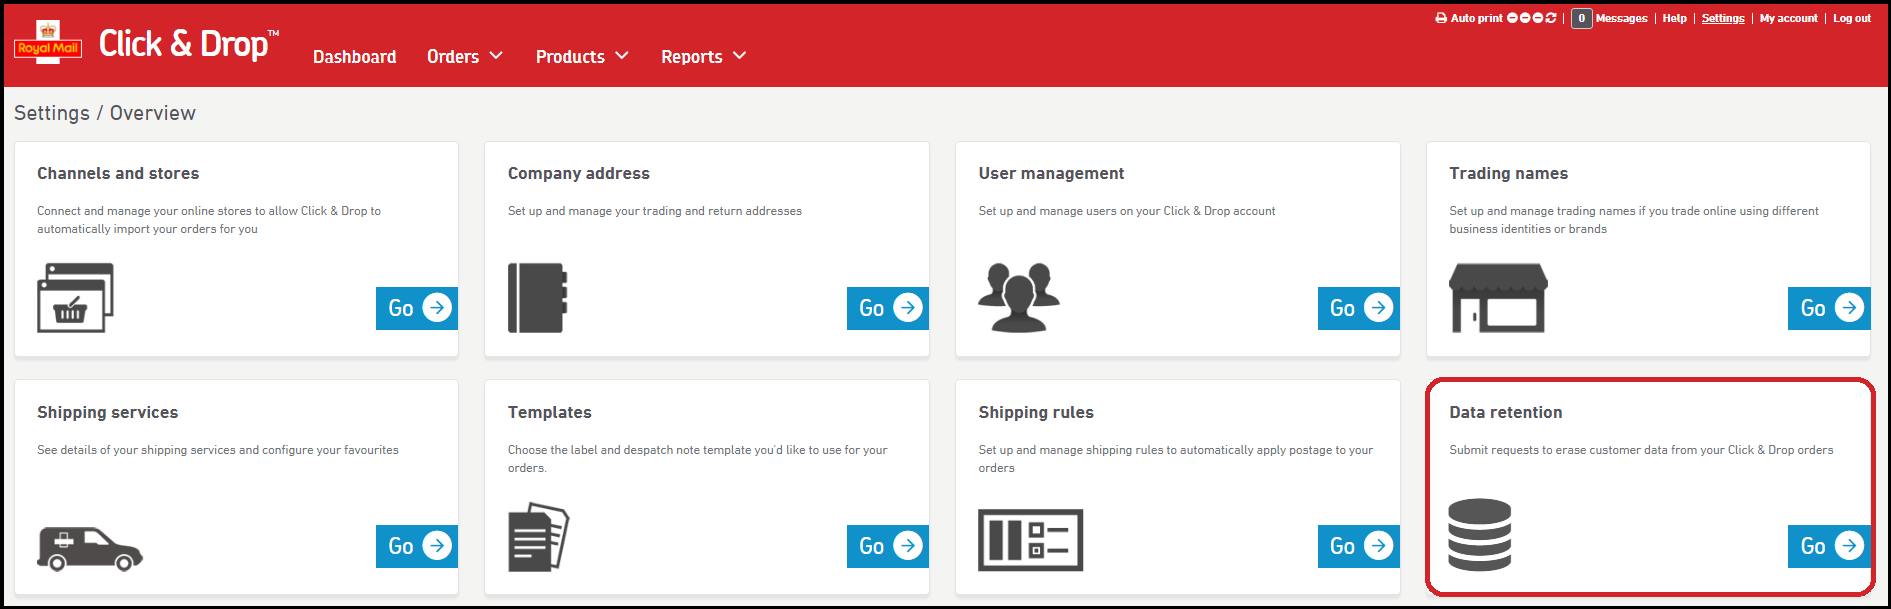The width and height of the screenshot is (1891, 609).
Task: Click the Templates documents icon
Action: 538,537
